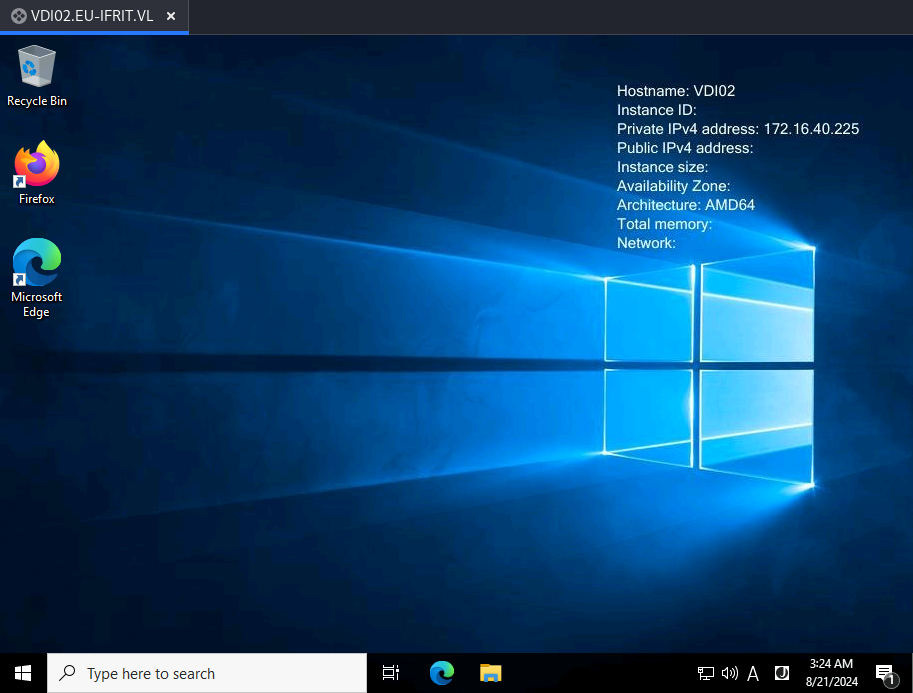Open the Recycle Bin desktop icon

[x=37, y=76]
